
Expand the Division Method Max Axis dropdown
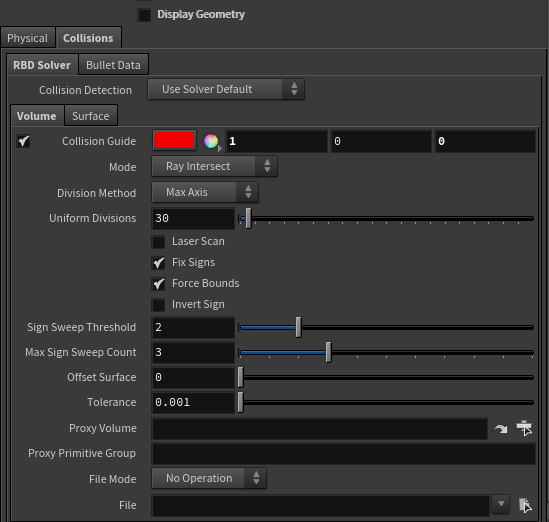pos(205,192)
